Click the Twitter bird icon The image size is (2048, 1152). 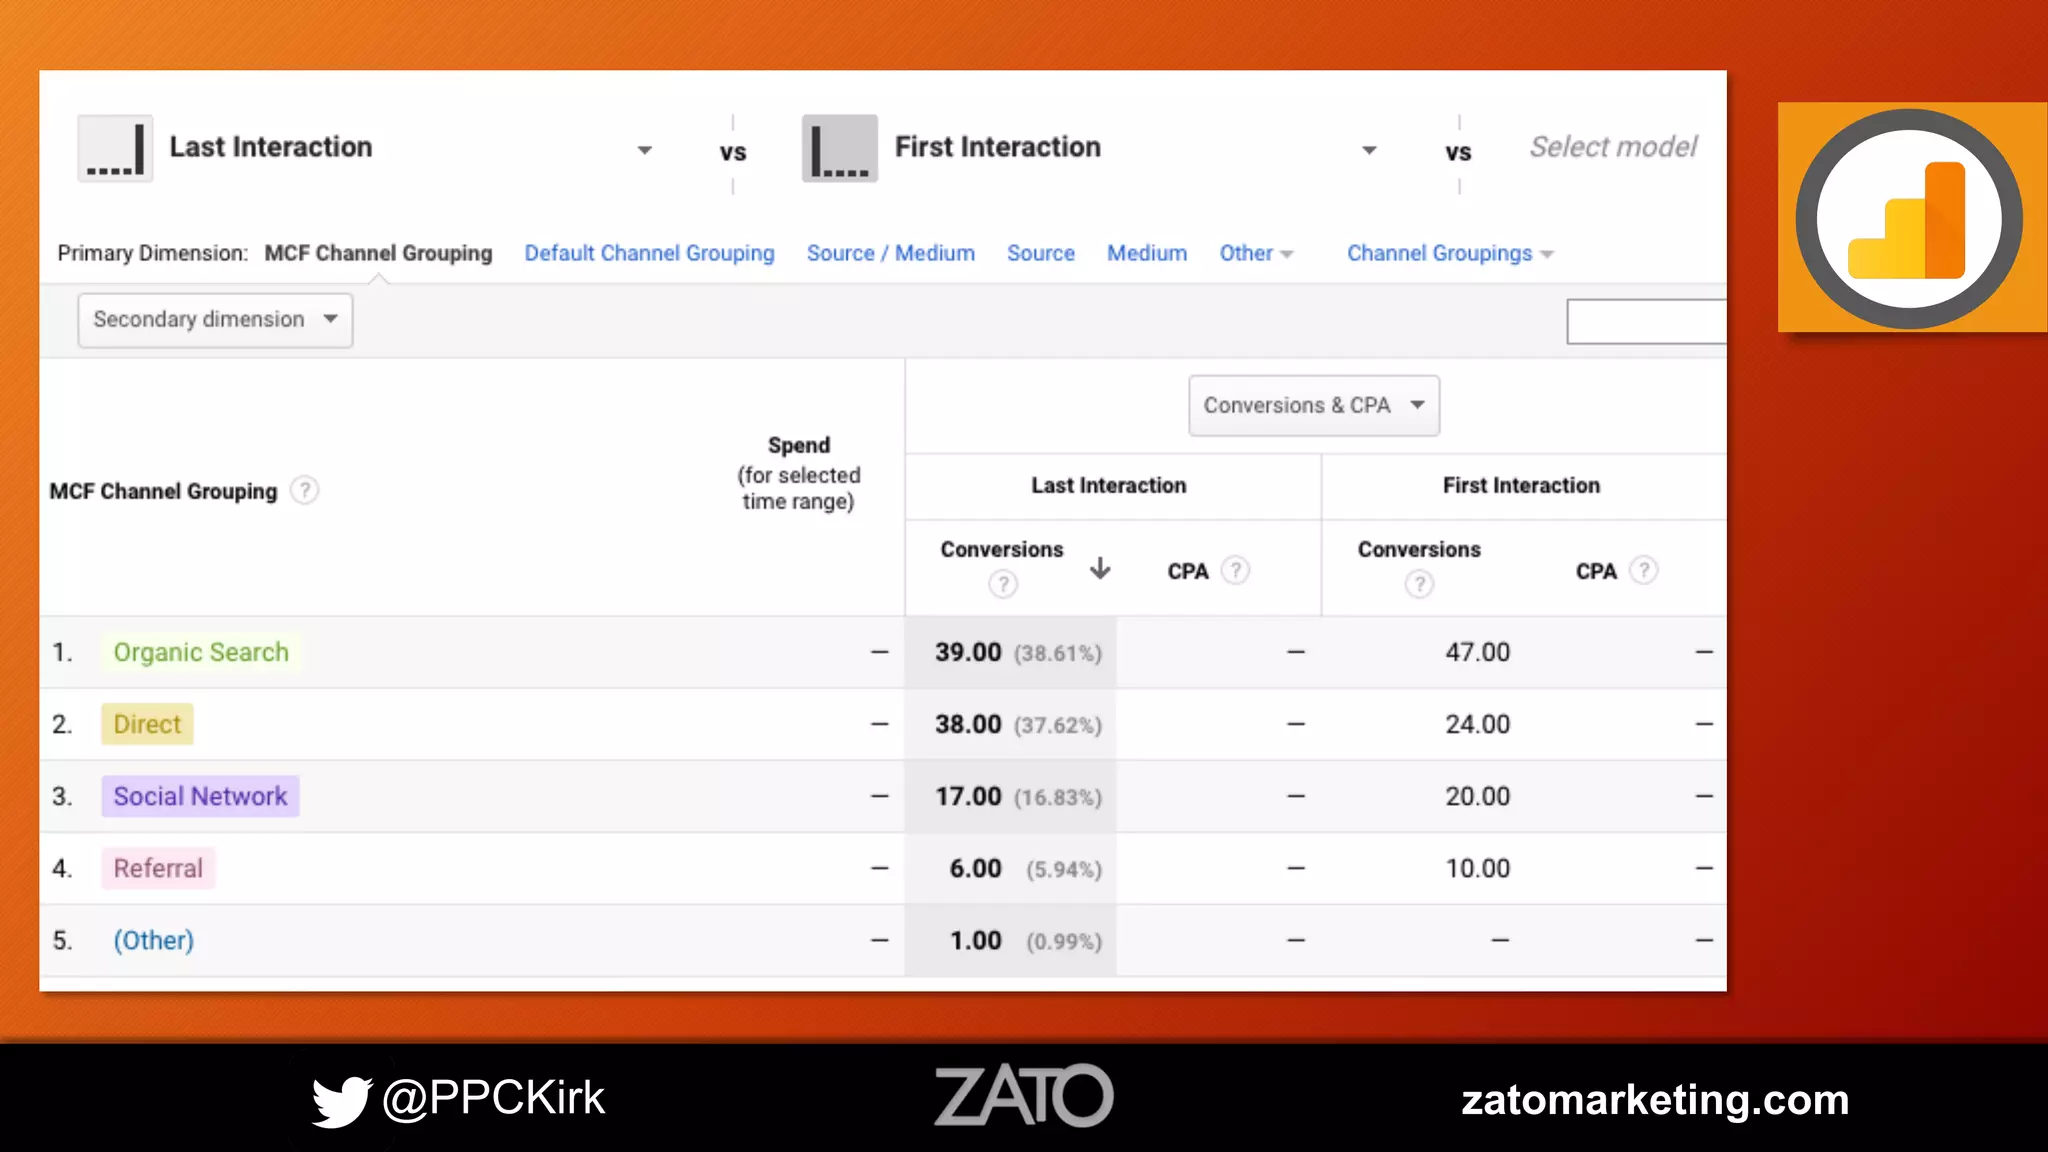pos(341,1100)
